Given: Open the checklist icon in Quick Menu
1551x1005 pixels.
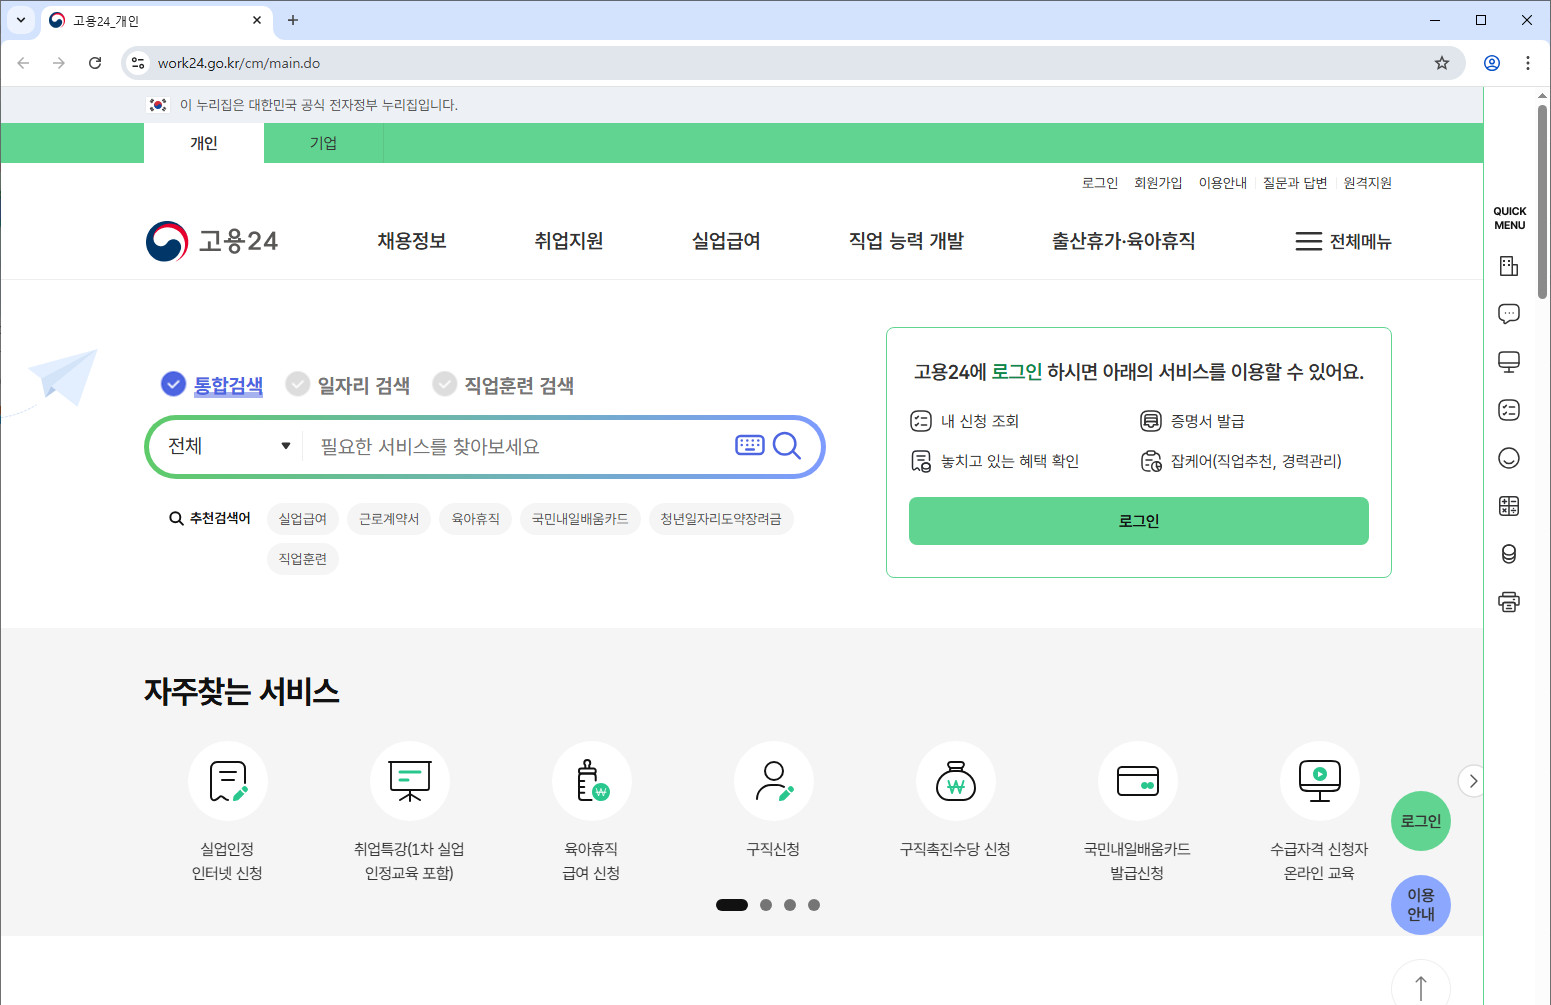Looking at the screenshot, I should pyautogui.click(x=1509, y=410).
